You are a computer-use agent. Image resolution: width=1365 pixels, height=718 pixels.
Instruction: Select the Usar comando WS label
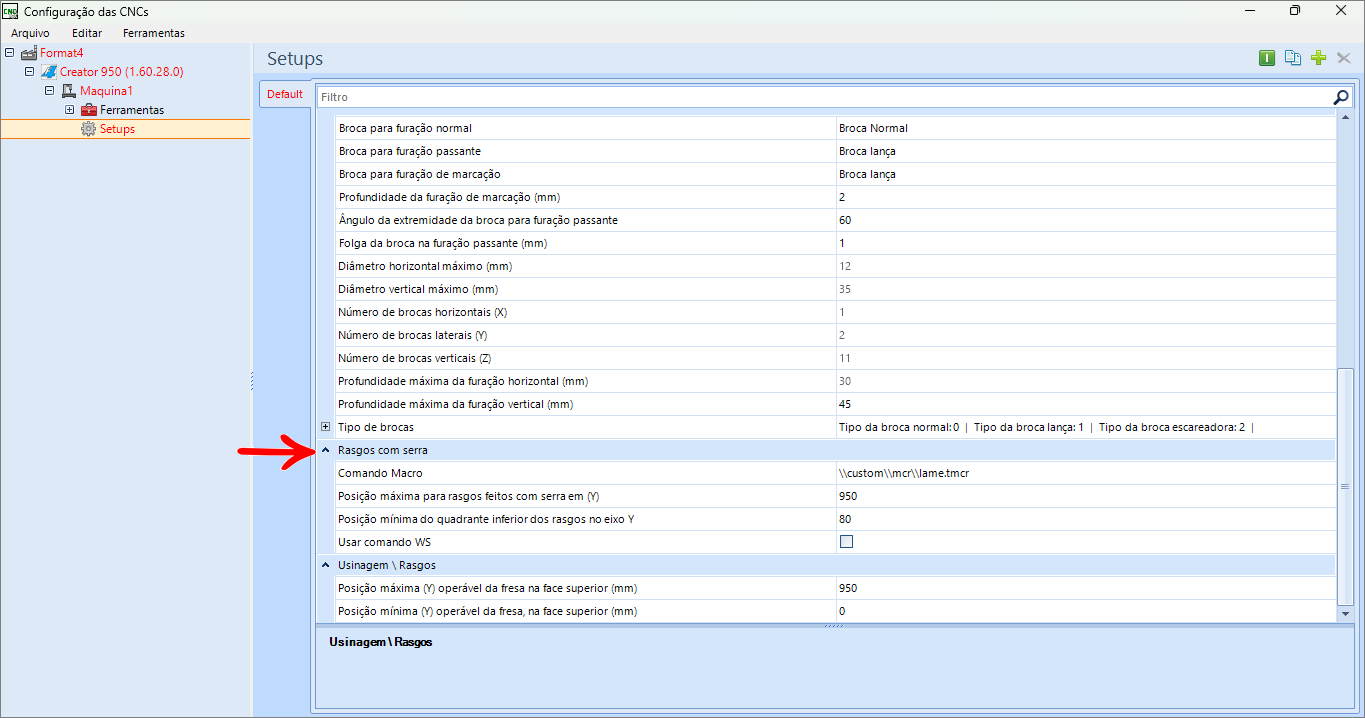[x=385, y=542]
